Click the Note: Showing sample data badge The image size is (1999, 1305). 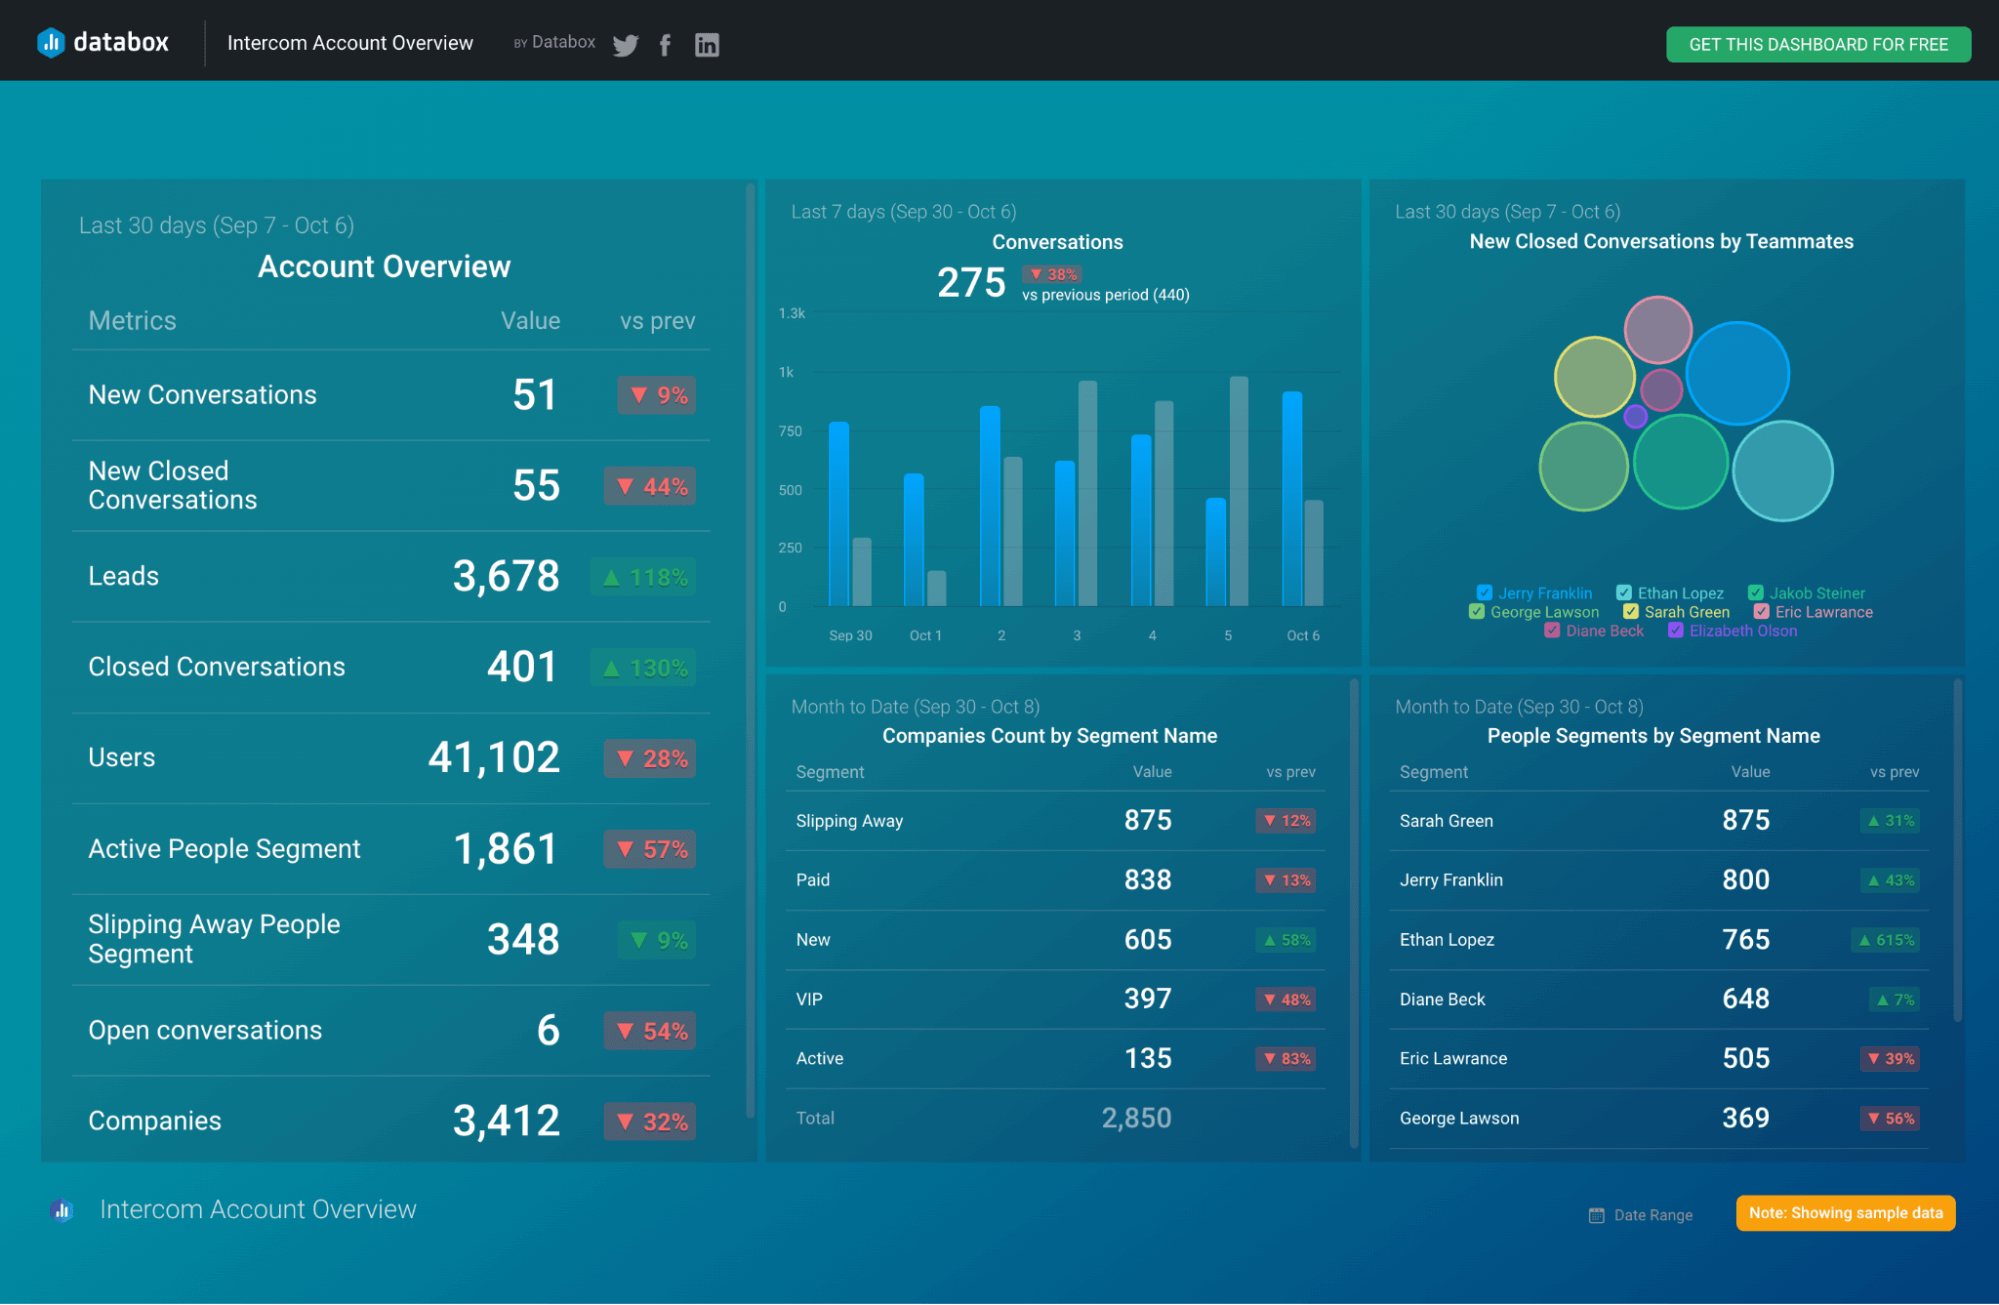[x=1844, y=1212]
